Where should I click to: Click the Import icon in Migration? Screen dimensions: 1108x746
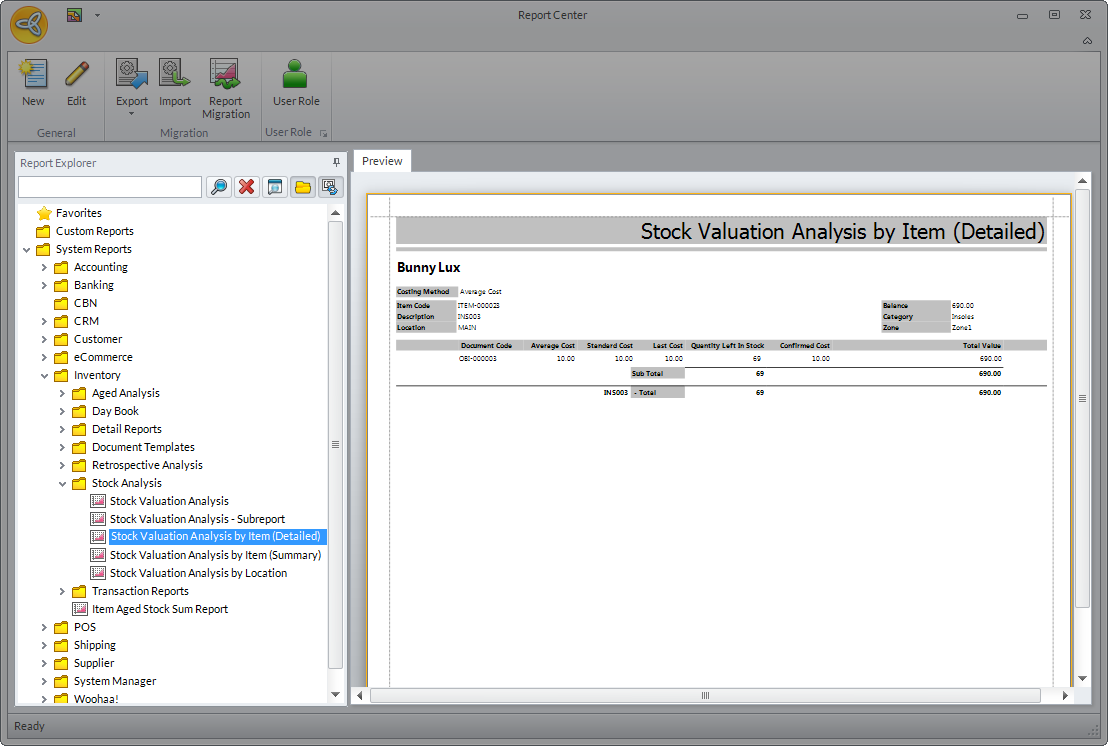[x=175, y=75]
